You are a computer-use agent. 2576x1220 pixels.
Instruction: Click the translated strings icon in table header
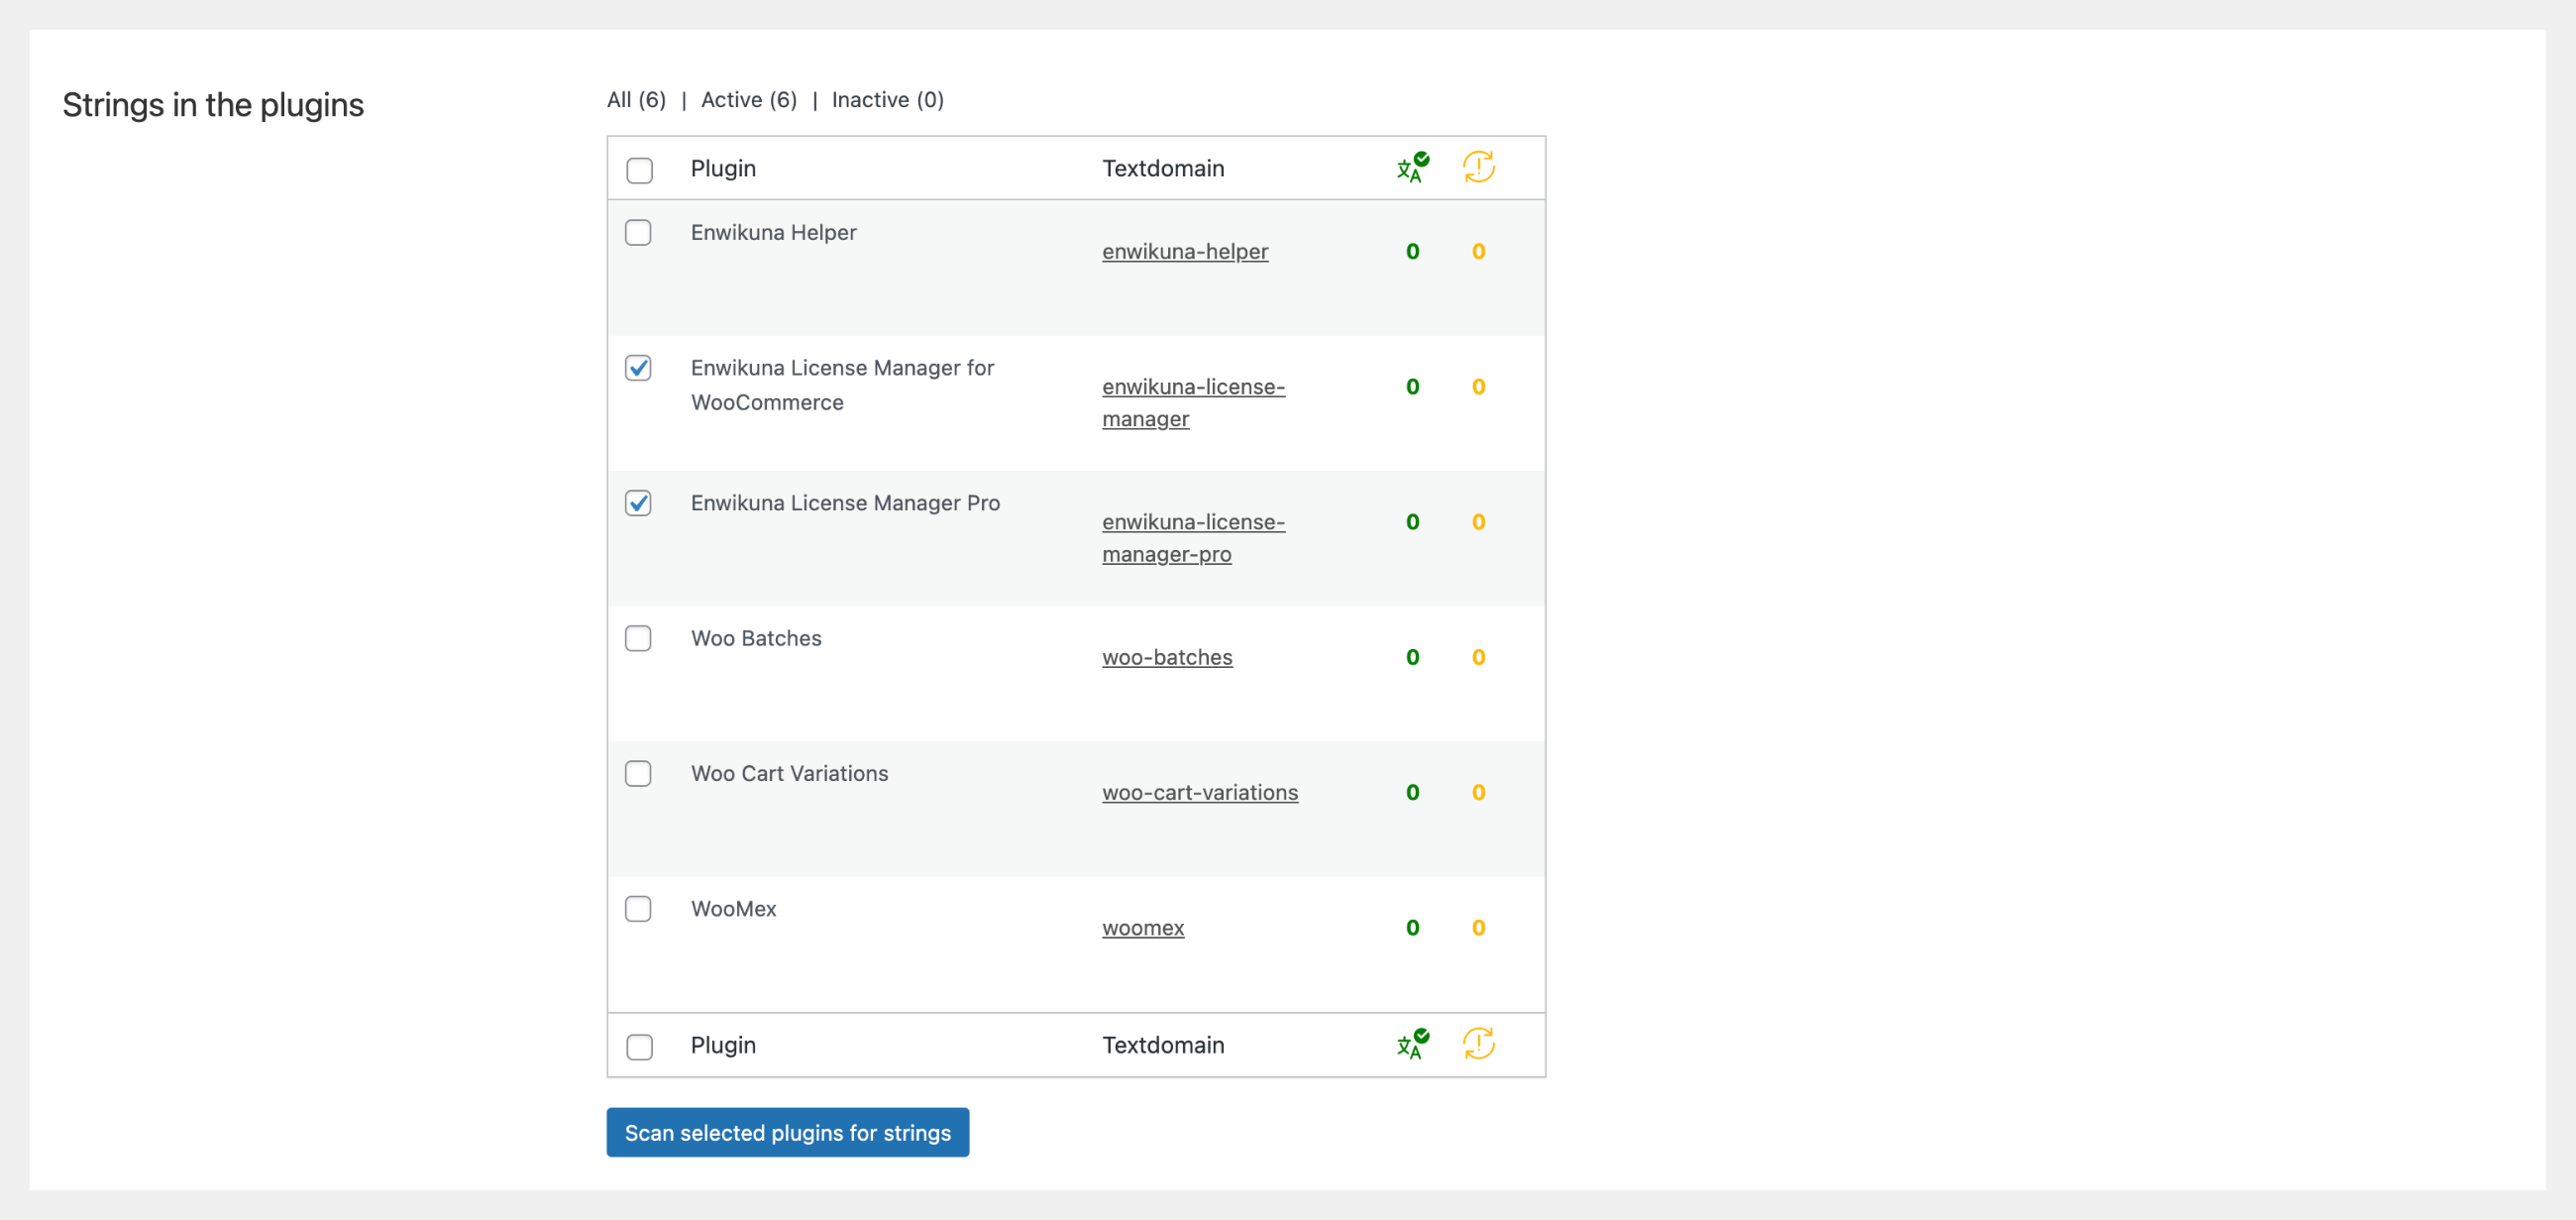[1412, 167]
